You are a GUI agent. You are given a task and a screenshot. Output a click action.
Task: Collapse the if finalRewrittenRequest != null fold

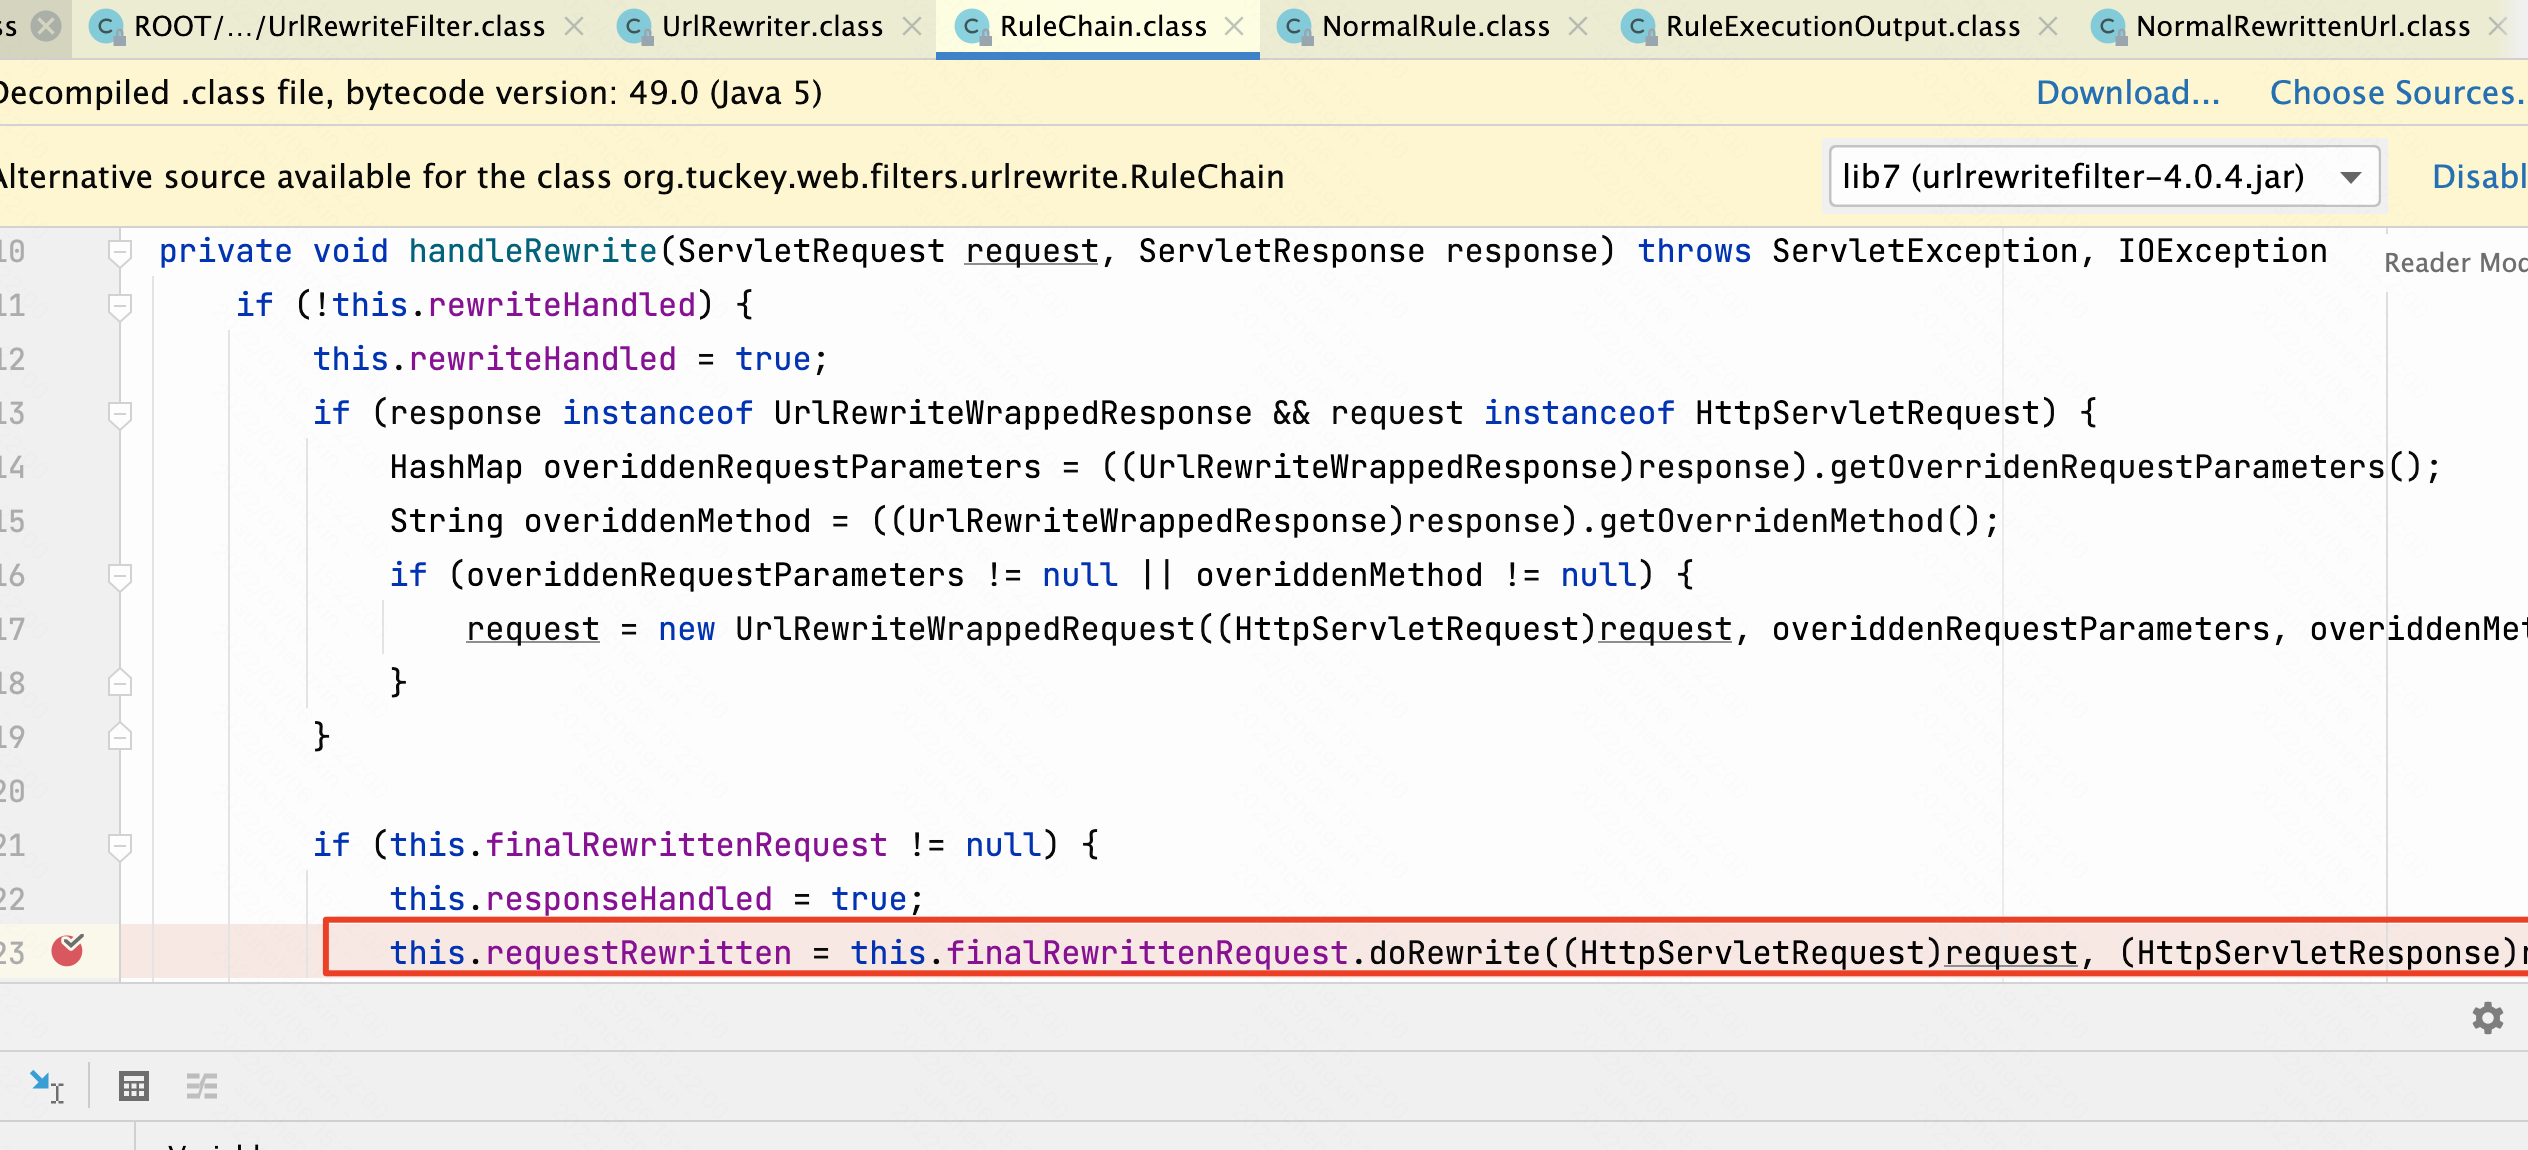click(120, 846)
